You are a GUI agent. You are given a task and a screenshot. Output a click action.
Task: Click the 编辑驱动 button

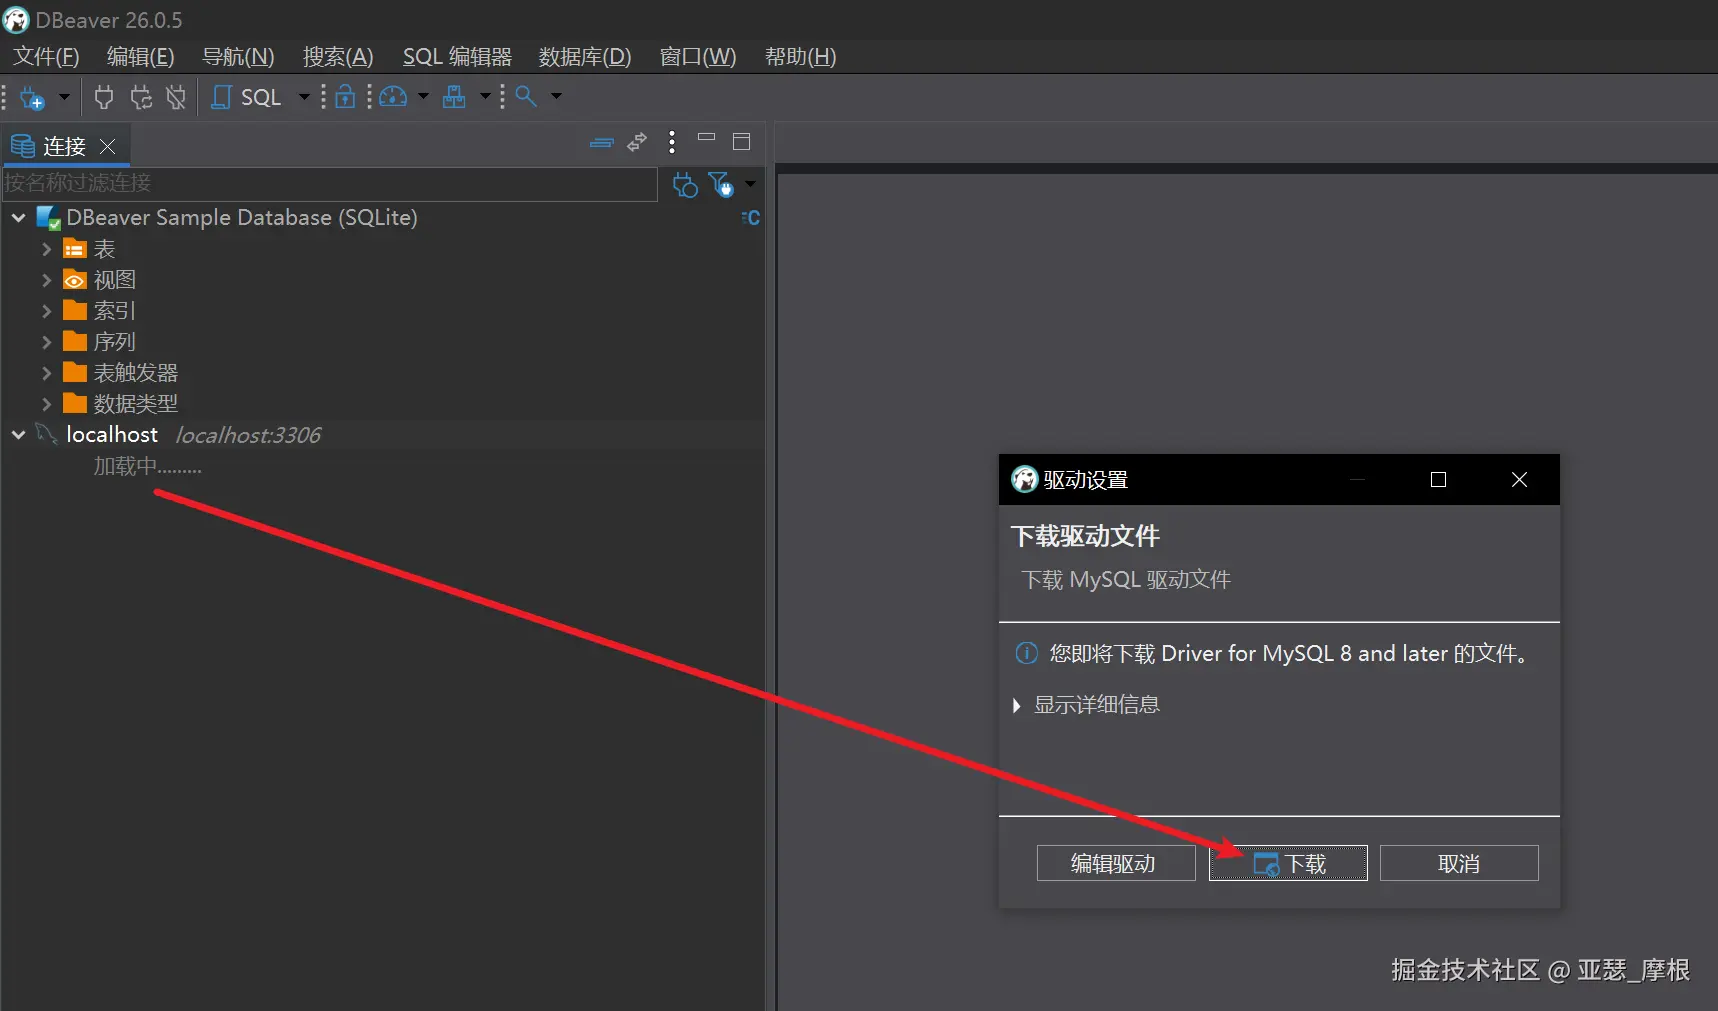[x=1116, y=863]
